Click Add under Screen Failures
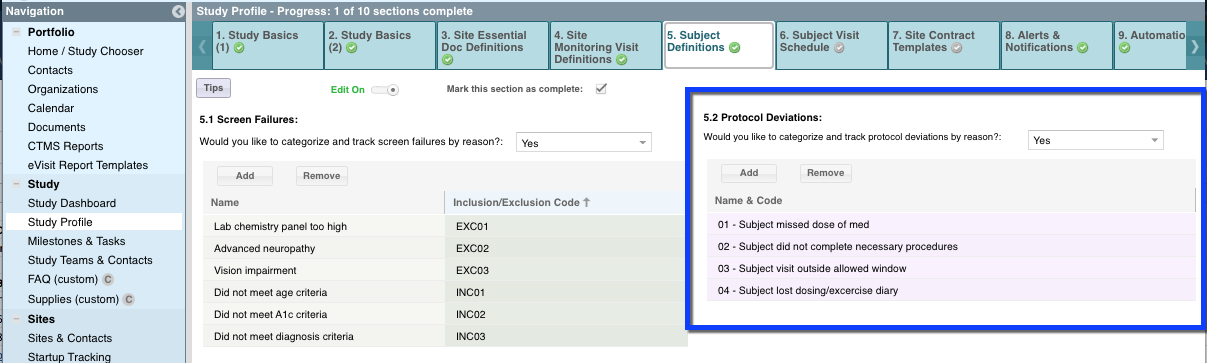 click(x=245, y=176)
